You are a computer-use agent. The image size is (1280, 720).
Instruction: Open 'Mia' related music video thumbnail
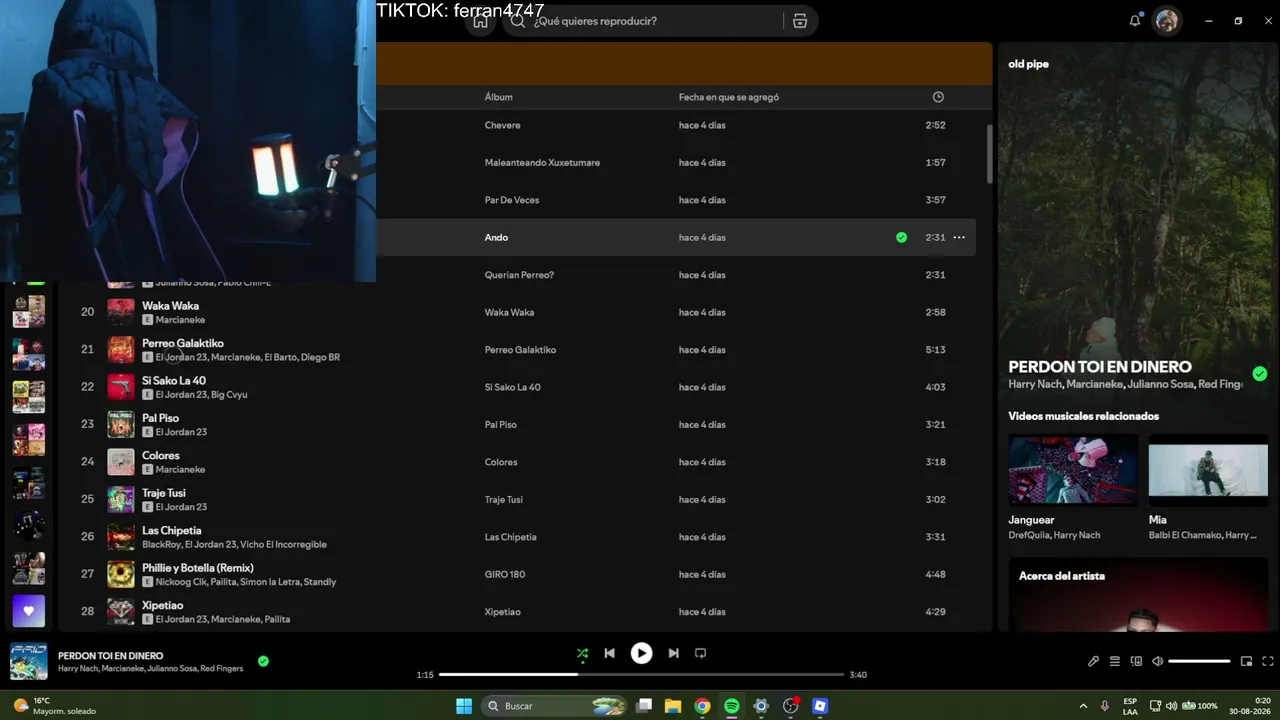point(1208,470)
